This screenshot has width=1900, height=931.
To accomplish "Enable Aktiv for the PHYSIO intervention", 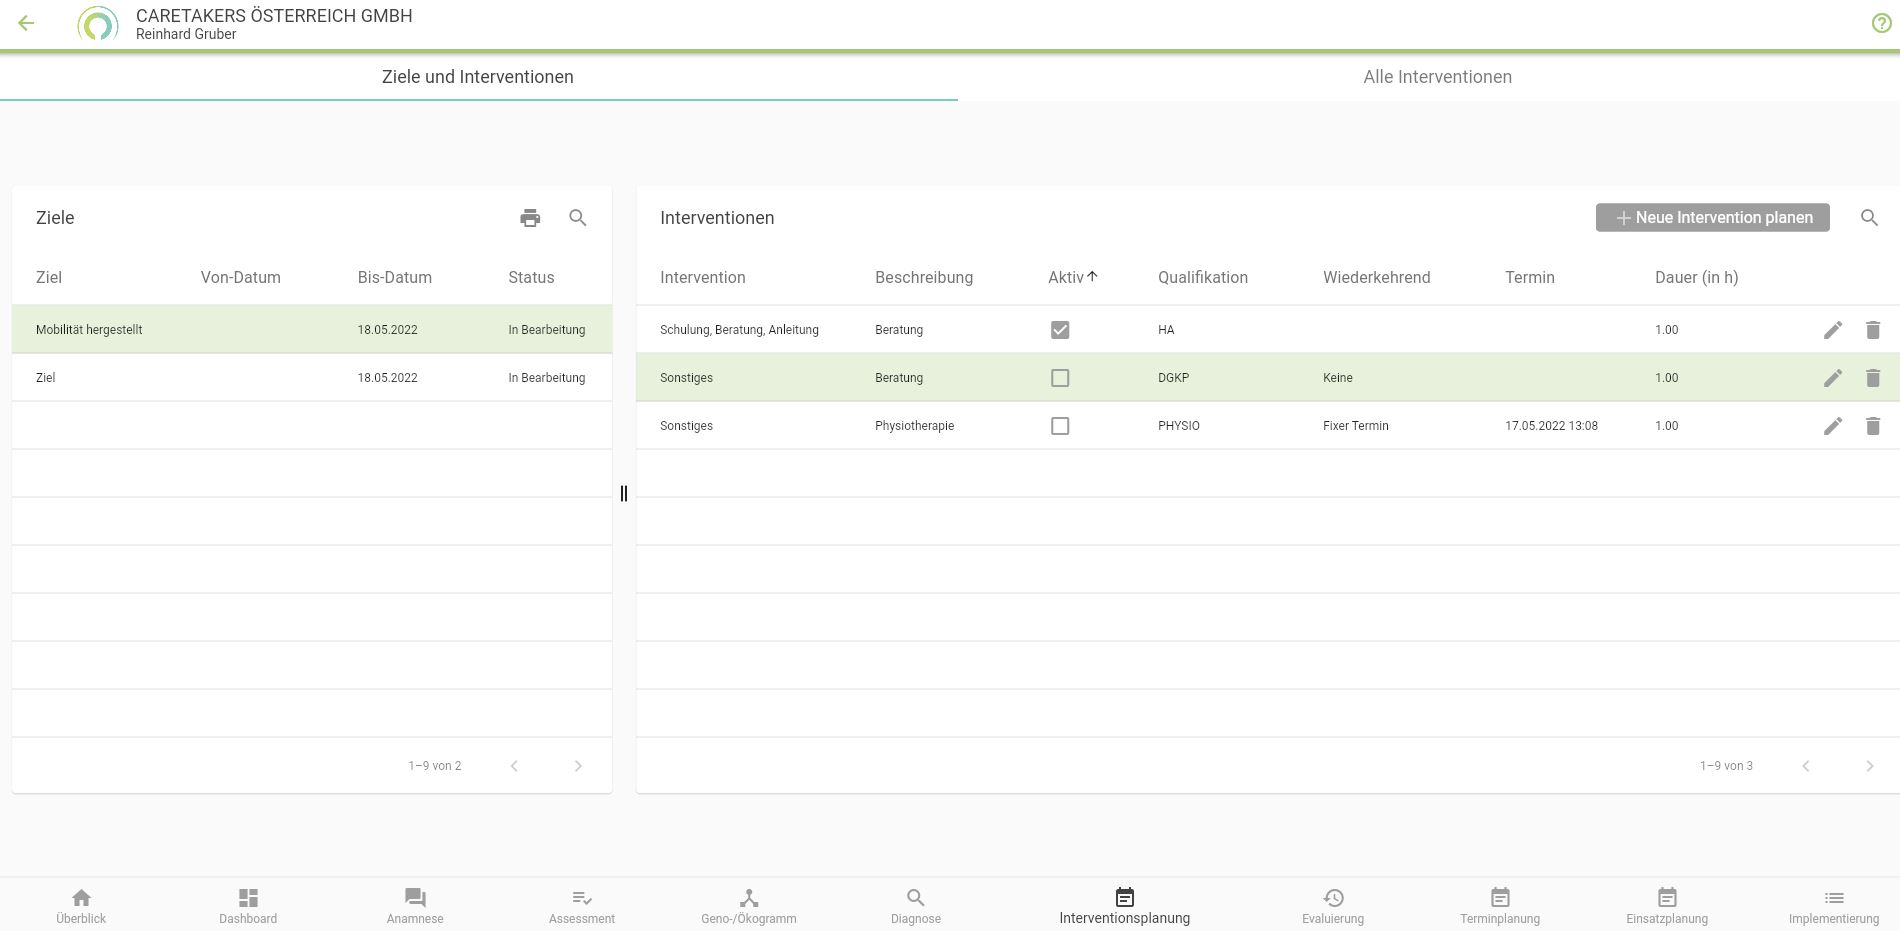I will pos(1060,426).
